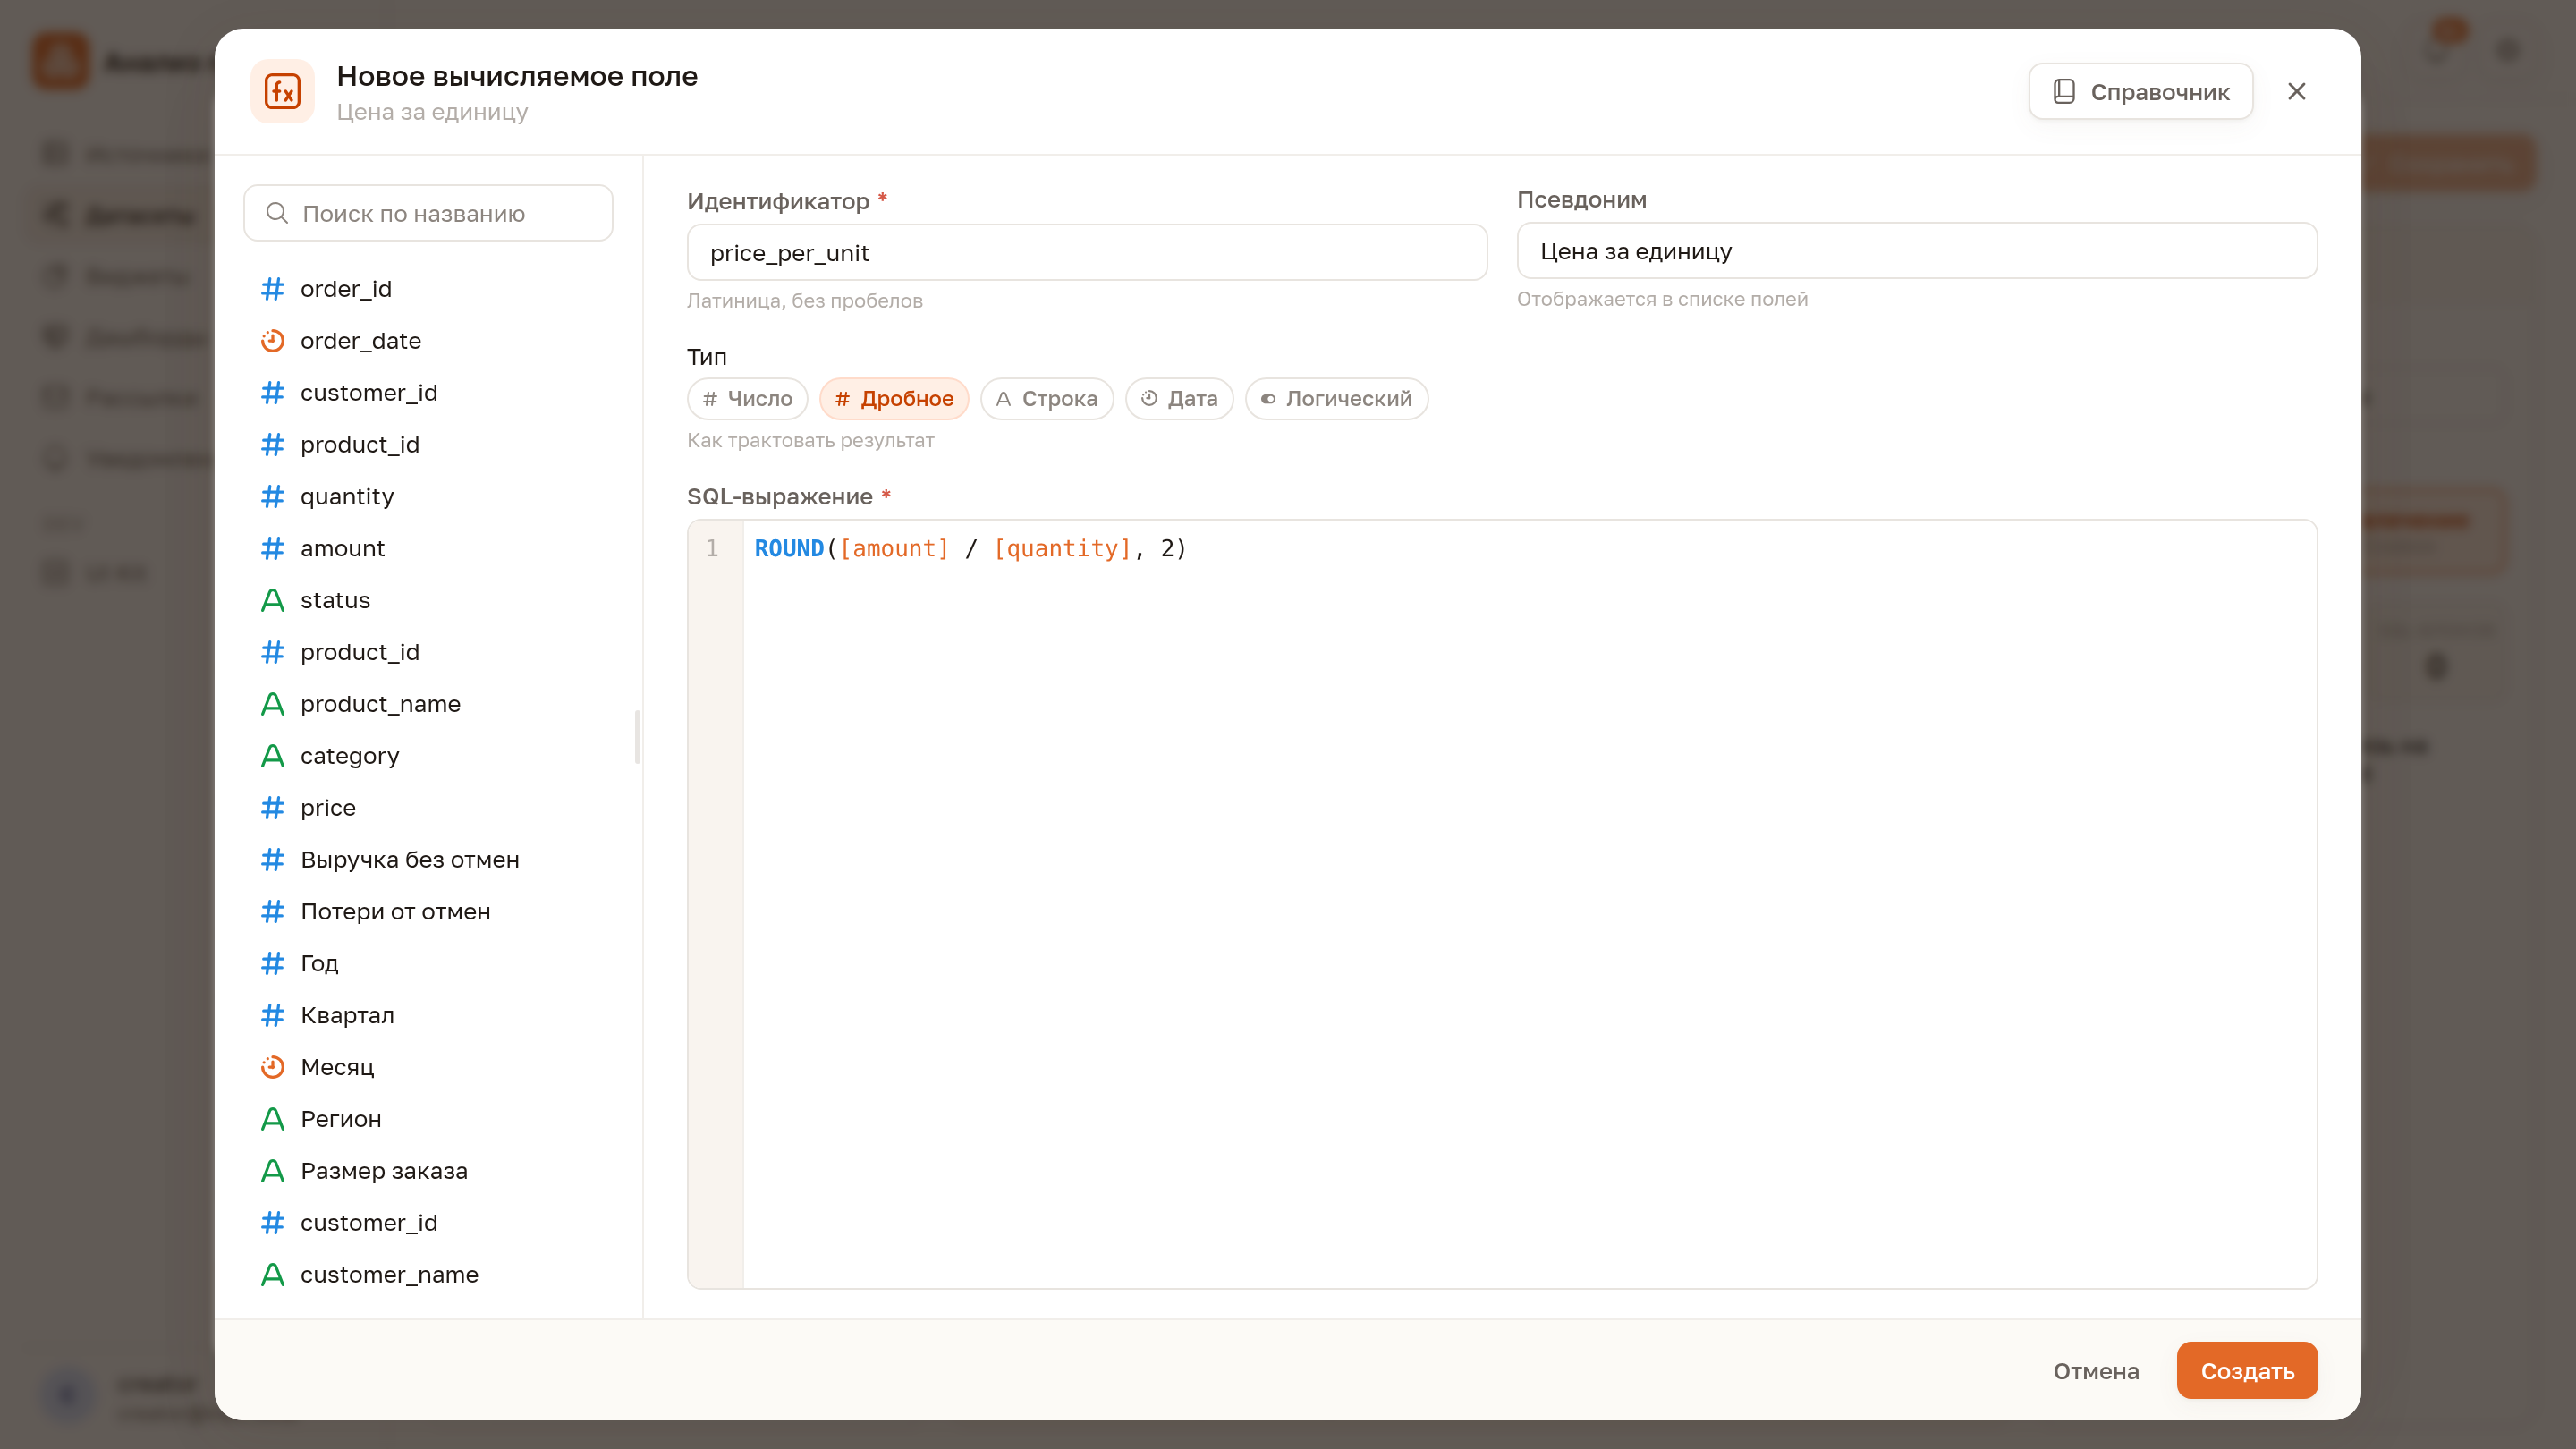Click the hash icon beside price
The image size is (2576, 1449).
pos(272,808)
